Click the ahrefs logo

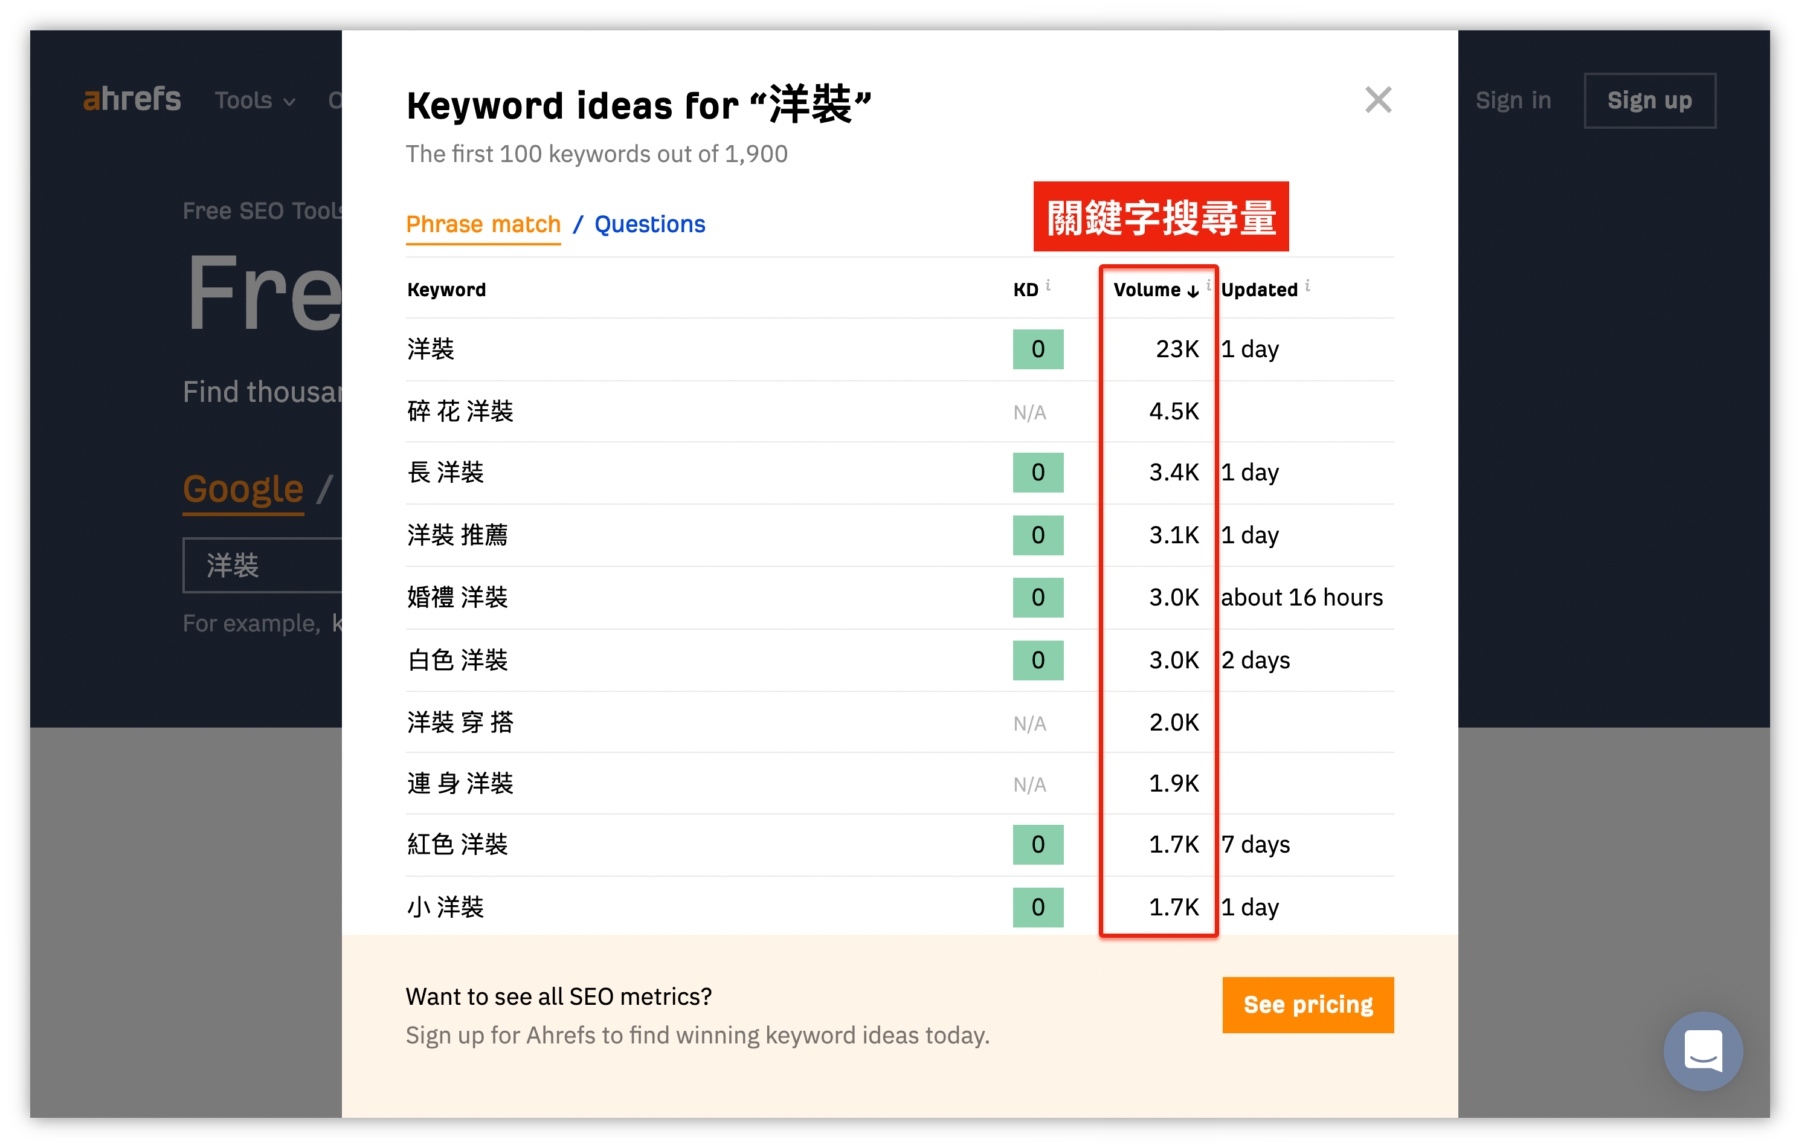(x=132, y=99)
